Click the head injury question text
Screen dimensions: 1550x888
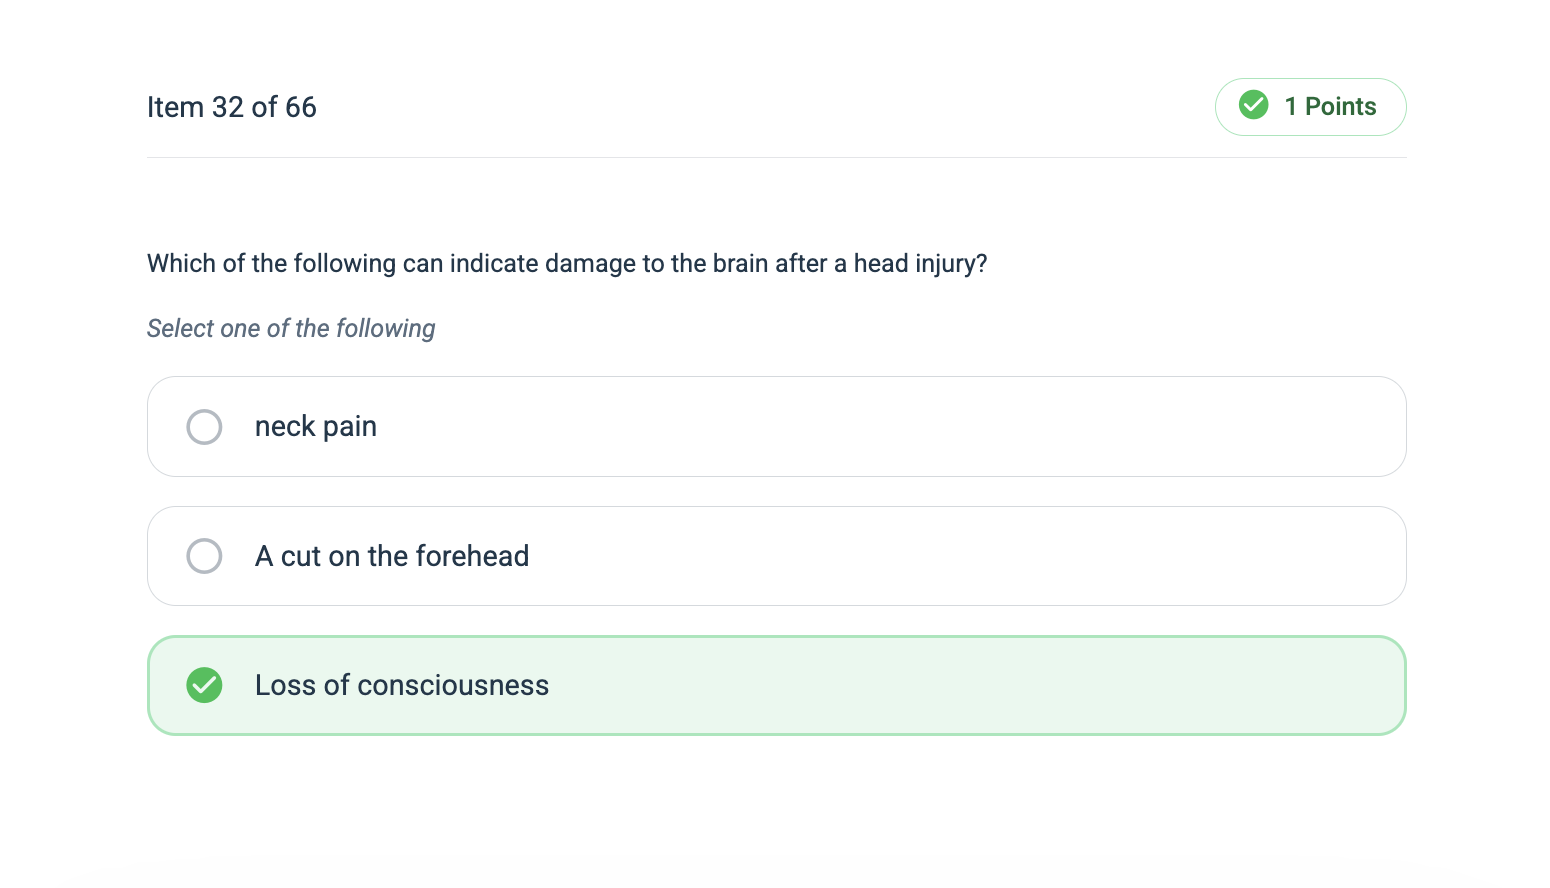point(566,264)
